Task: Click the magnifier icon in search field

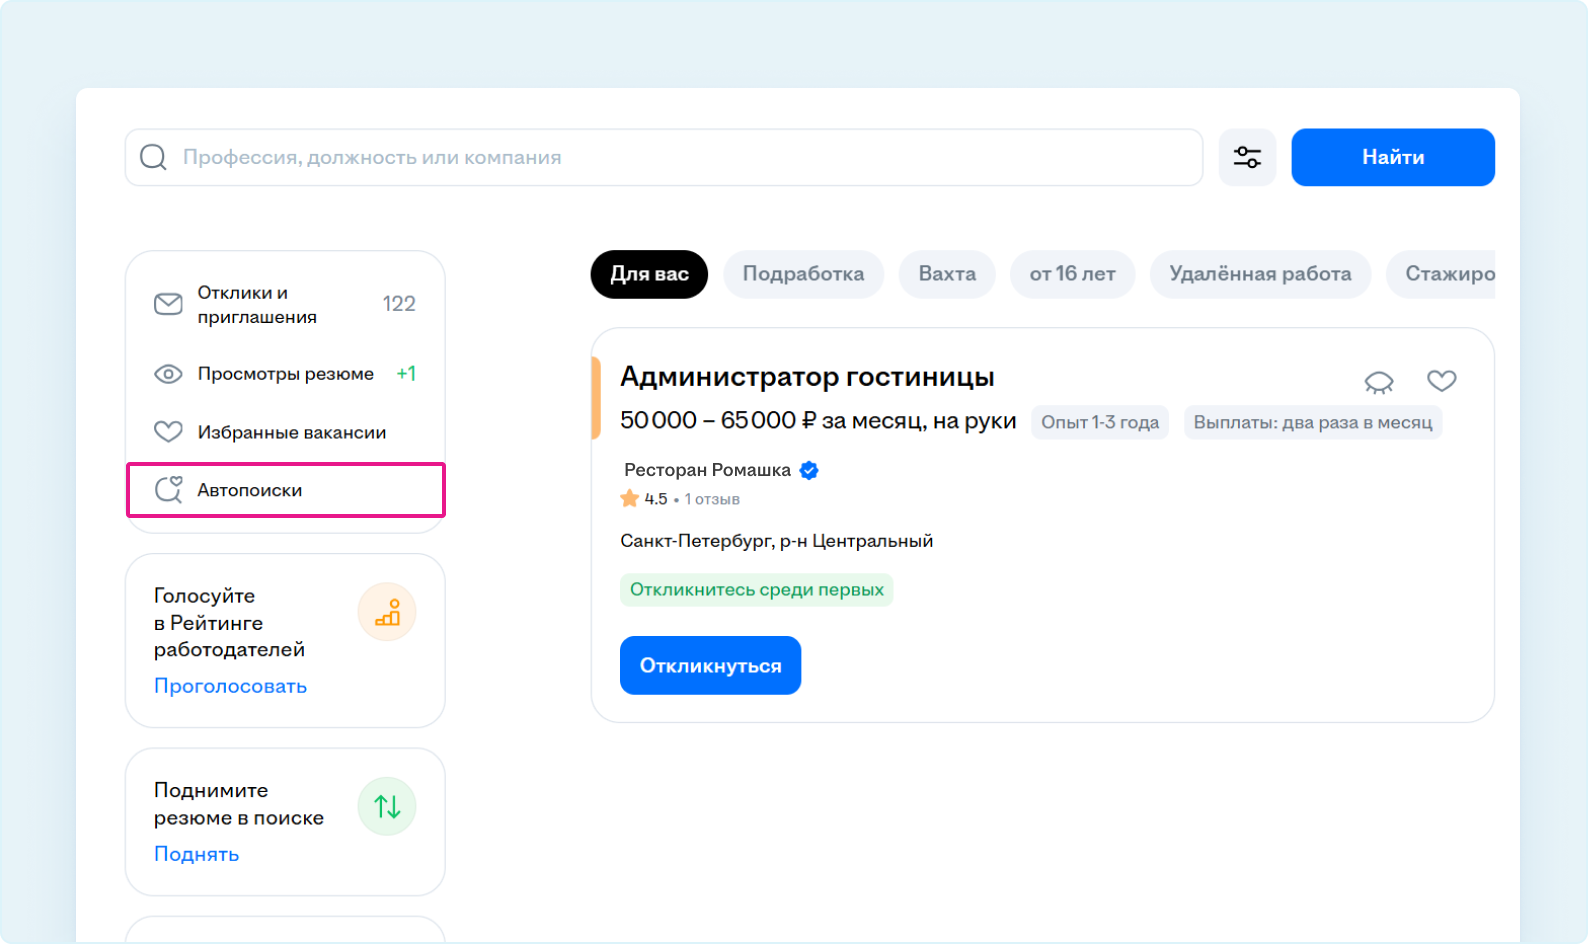Action: [153, 157]
